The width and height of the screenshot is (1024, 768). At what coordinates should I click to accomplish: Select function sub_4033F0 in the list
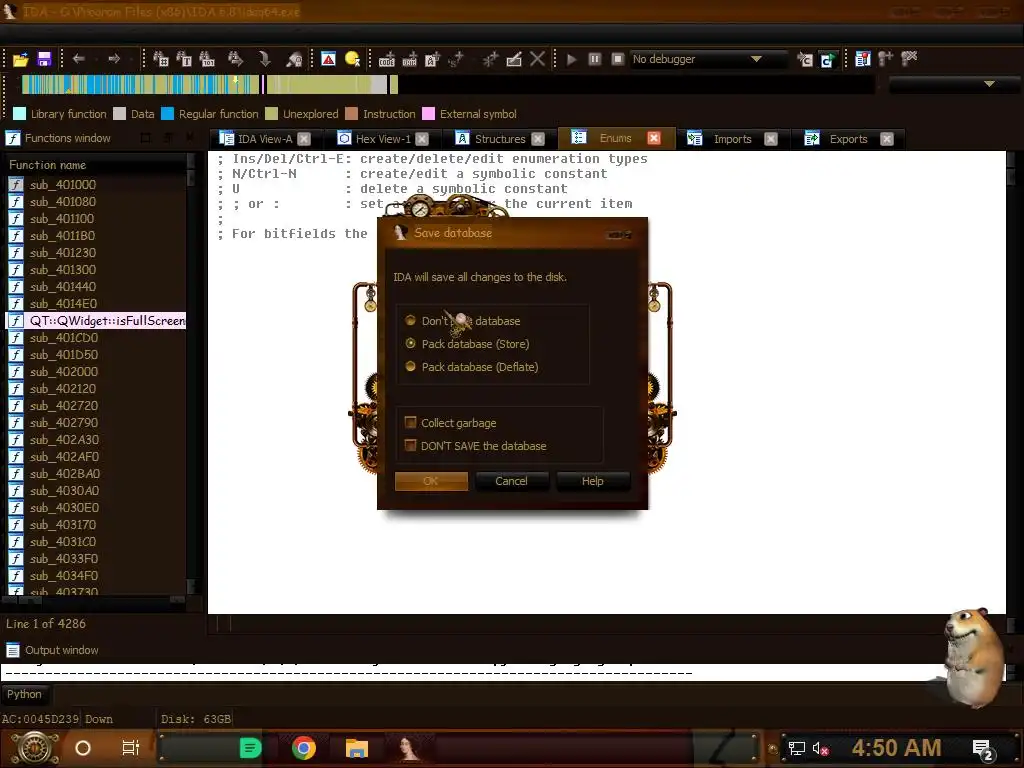[x=97, y=558]
